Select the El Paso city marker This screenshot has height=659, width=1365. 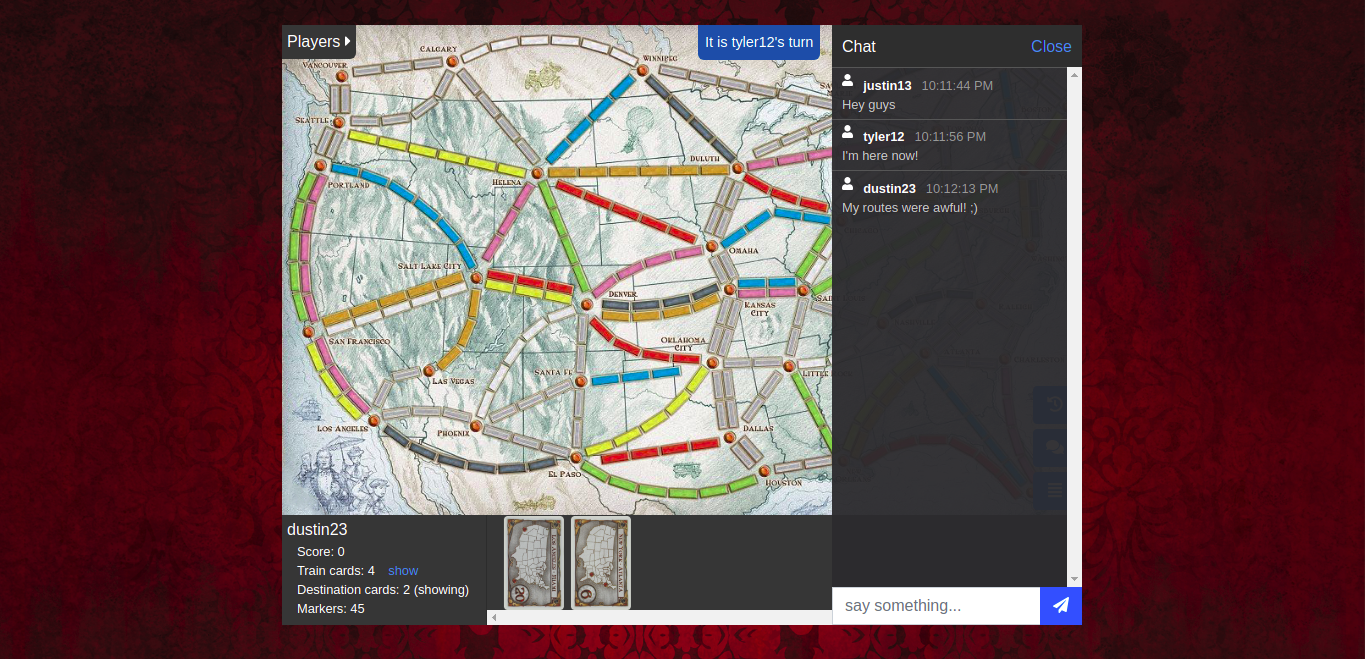pyautogui.click(x=576, y=458)
